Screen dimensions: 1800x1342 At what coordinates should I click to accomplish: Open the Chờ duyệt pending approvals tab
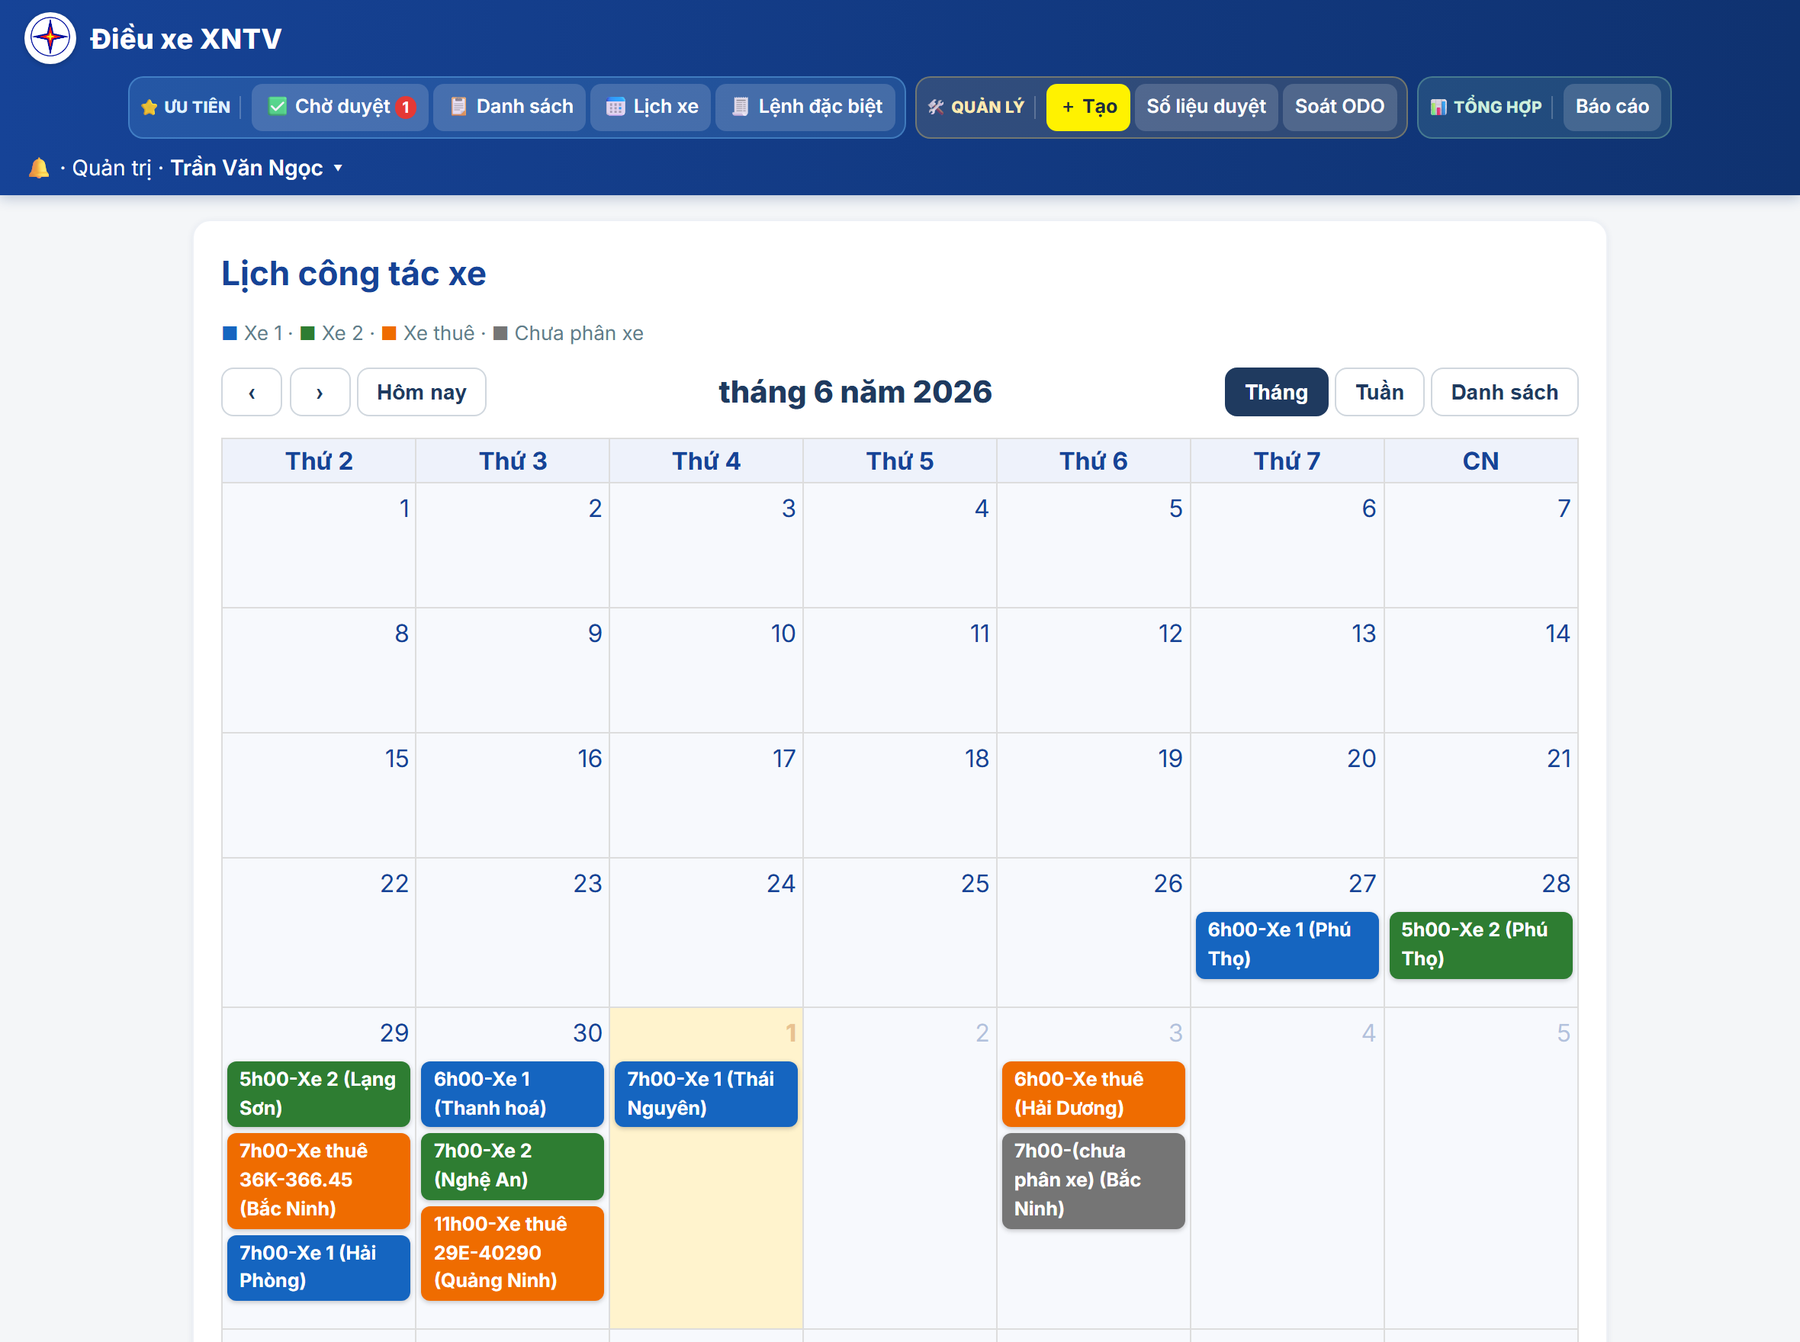tap(340, 107)
